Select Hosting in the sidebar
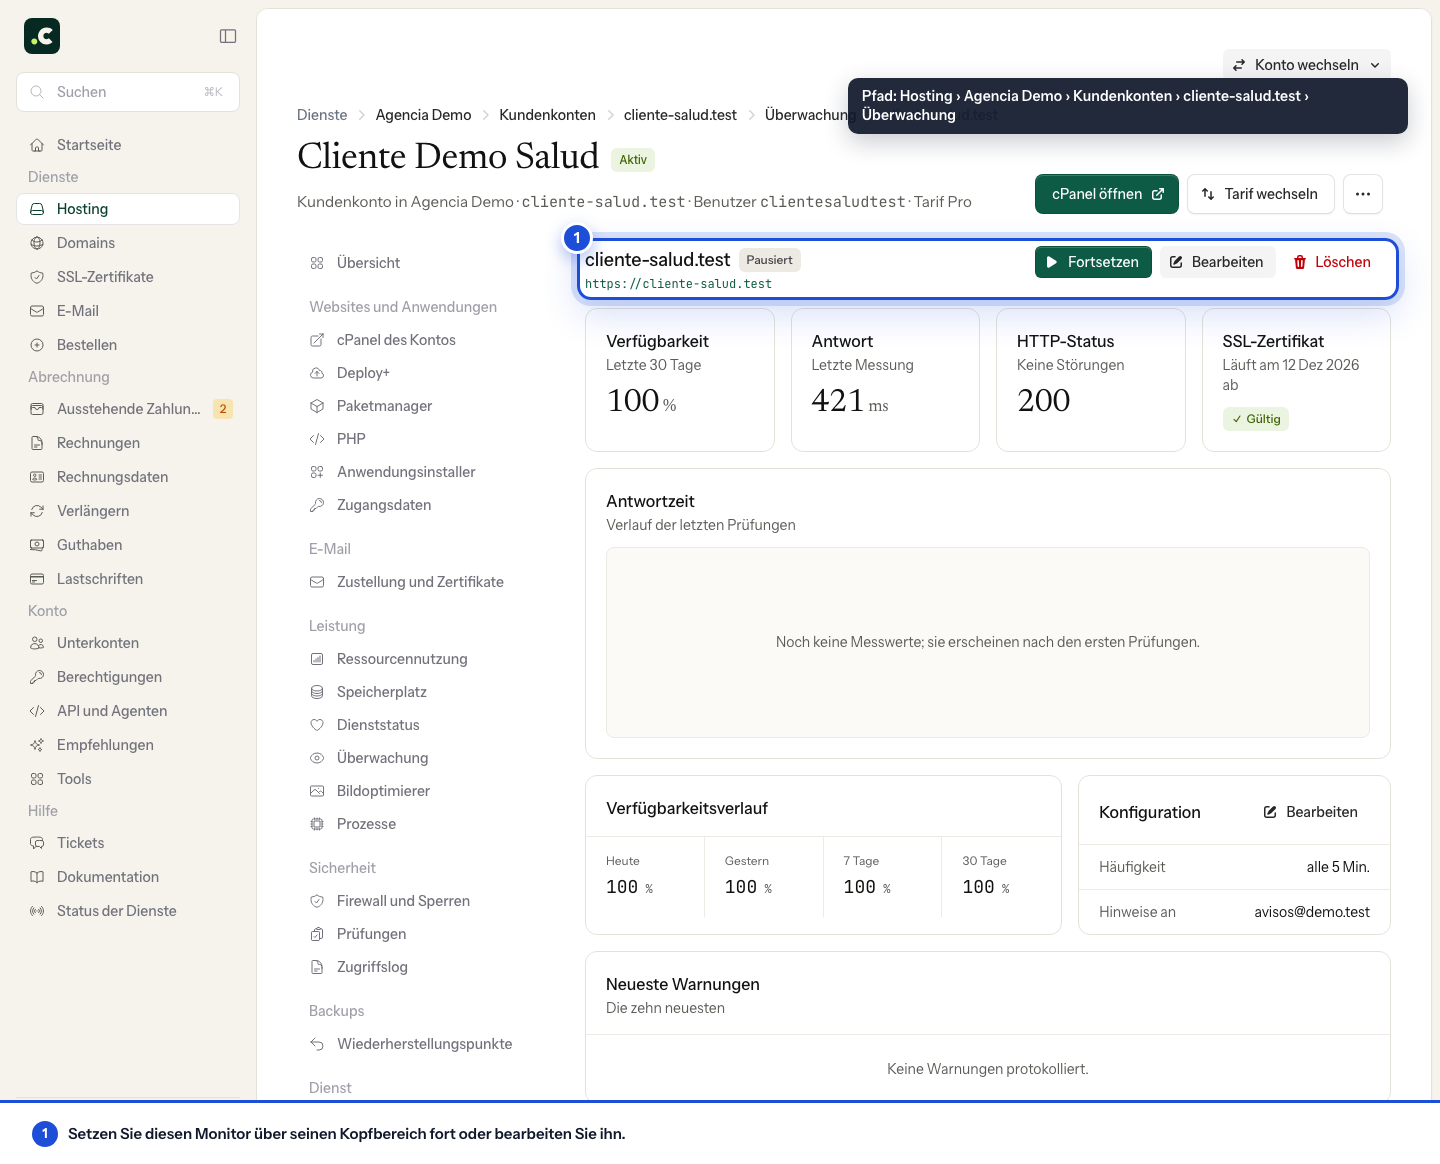 point(128,209)
